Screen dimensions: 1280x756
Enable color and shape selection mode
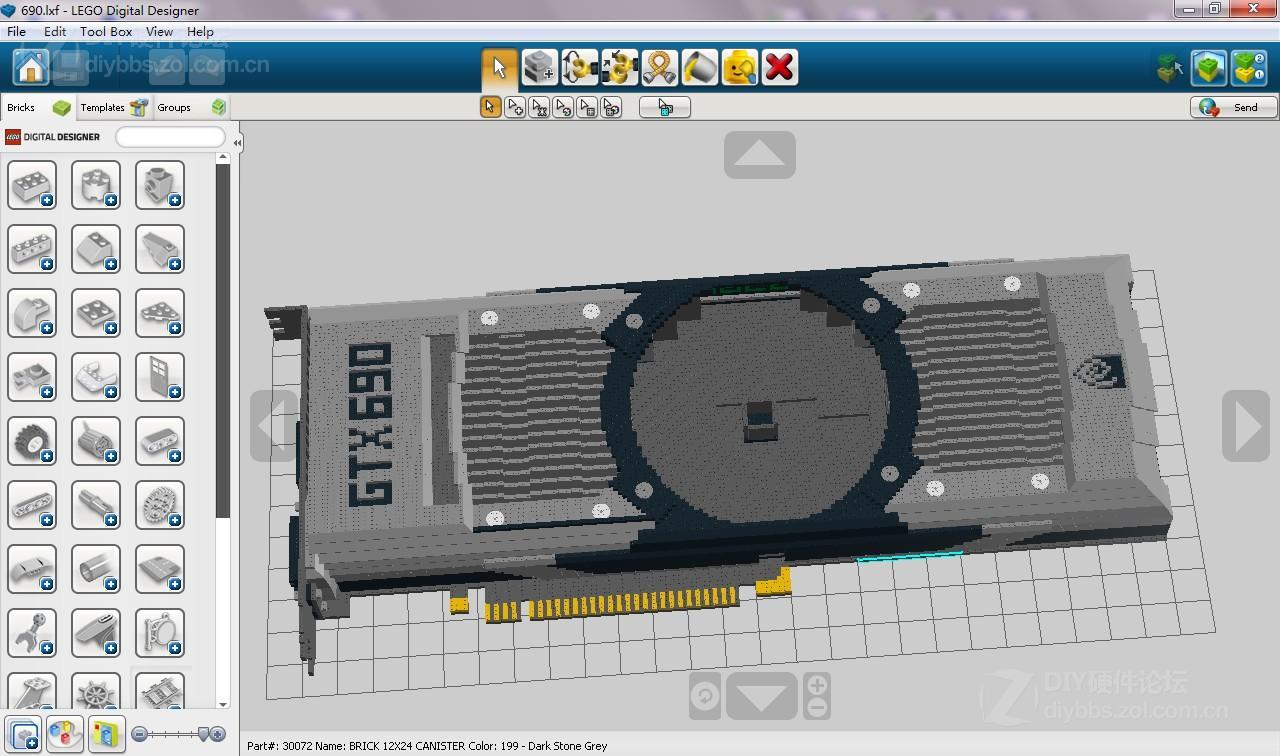point(611,107)
